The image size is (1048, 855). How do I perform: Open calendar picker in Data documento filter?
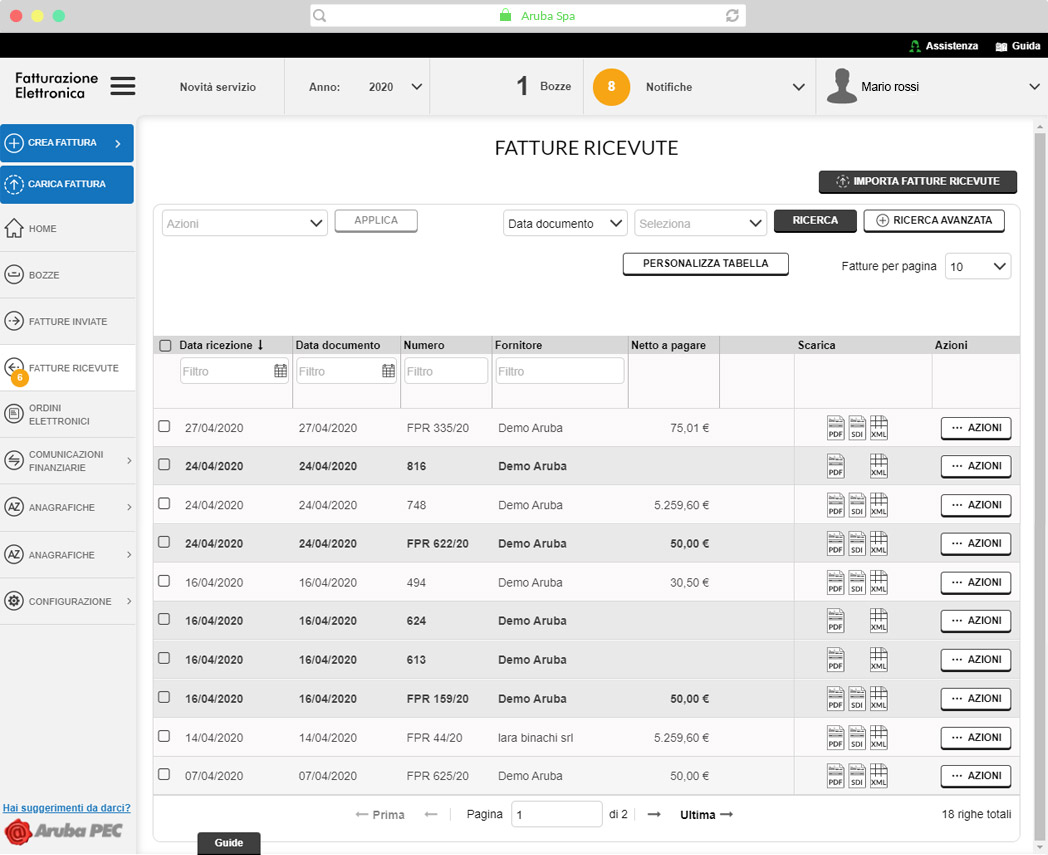pyautogui.click(x=388, y=371)
